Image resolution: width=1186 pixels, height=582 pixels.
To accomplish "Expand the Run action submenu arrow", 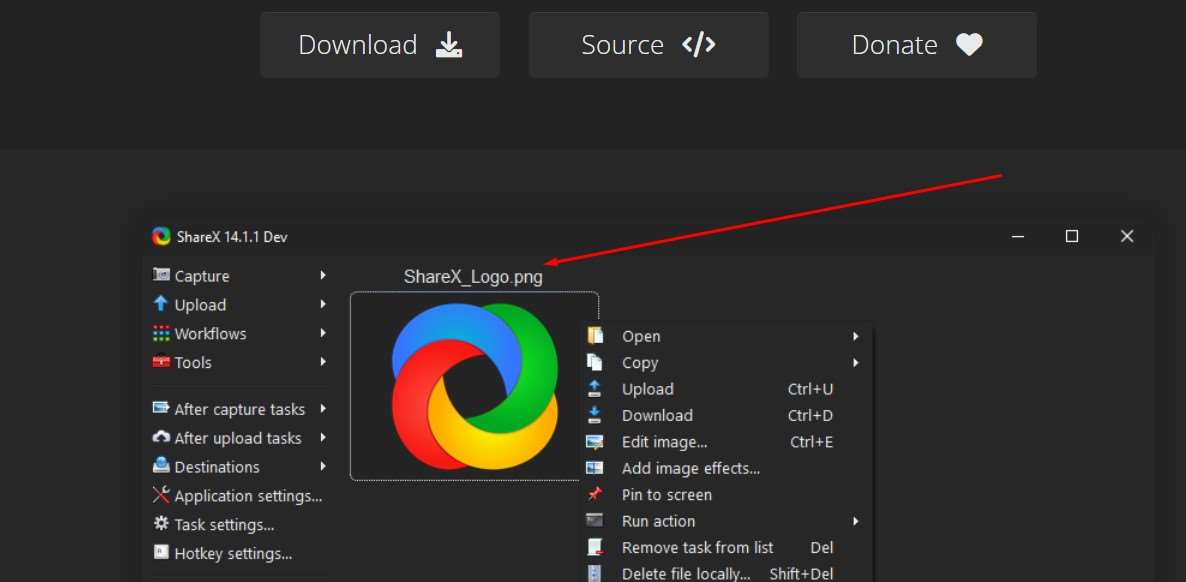I will [856, 521].
